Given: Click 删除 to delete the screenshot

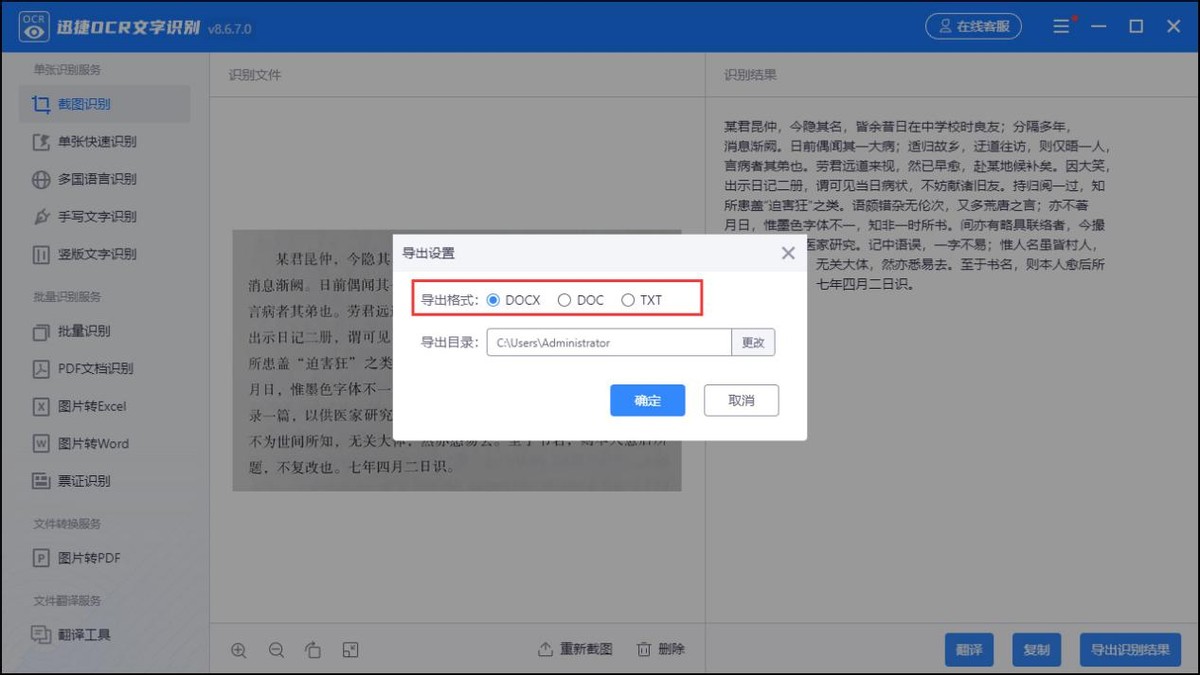Looking at the screenshot, I should pos(659,649).
